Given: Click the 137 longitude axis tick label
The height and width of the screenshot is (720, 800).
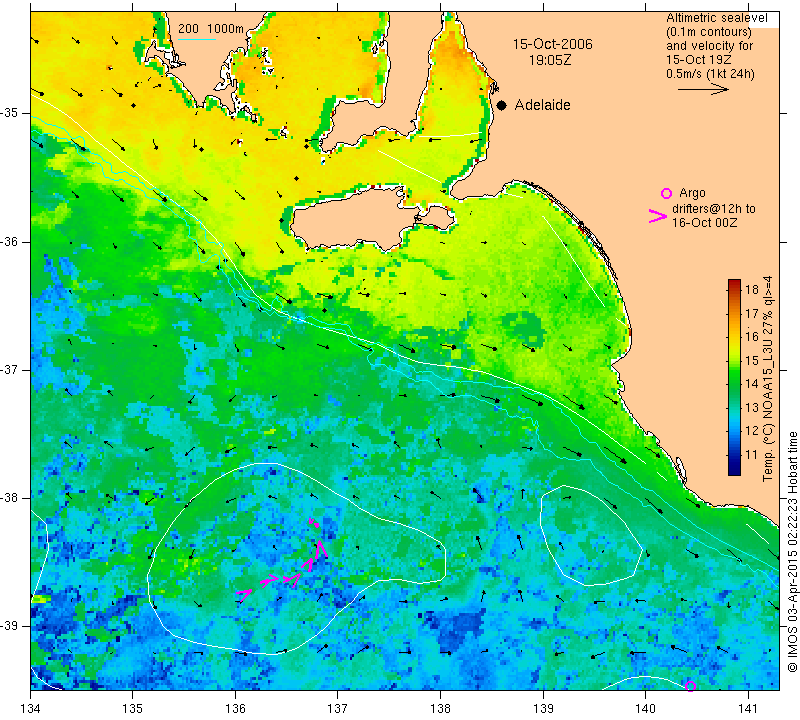Looking at the screenshot, I should point(337,708).
